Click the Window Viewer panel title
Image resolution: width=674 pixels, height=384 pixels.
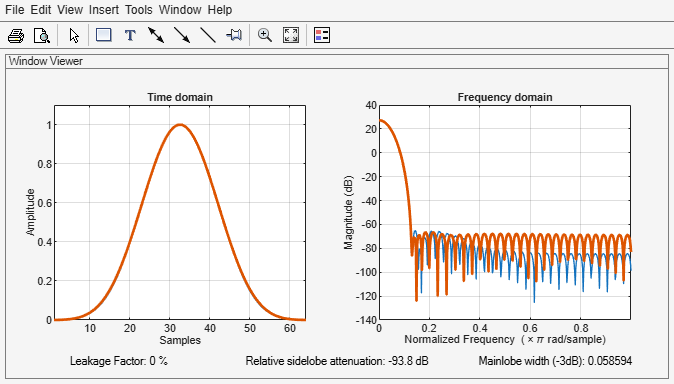[46, 61]
